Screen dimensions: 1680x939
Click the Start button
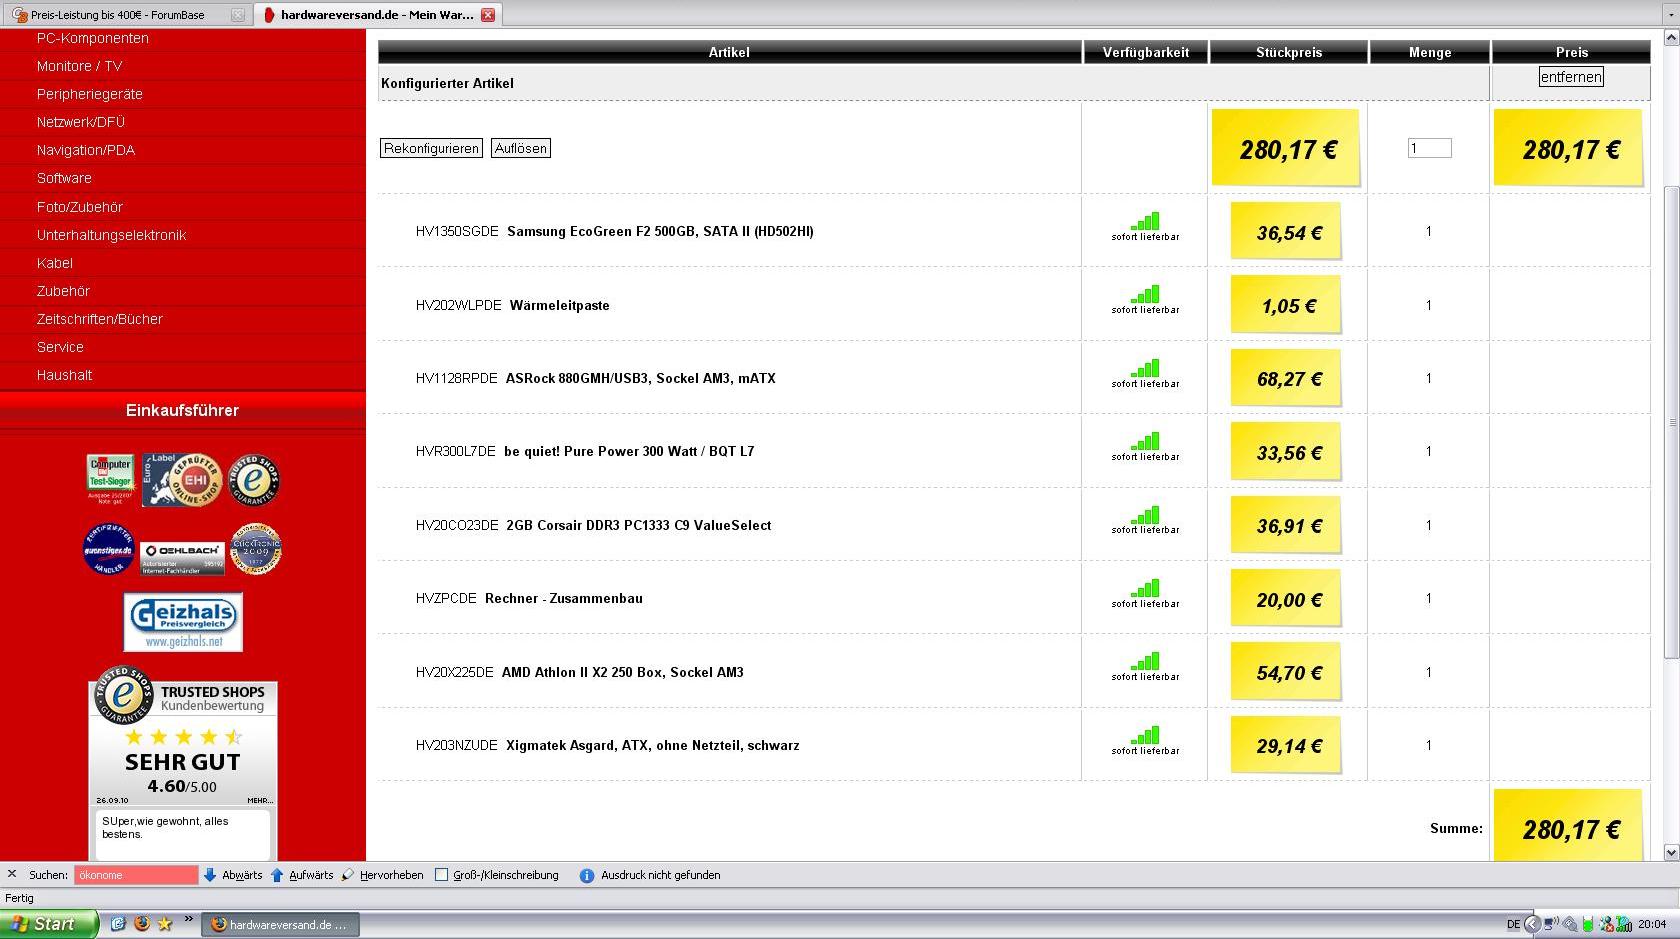49,924
